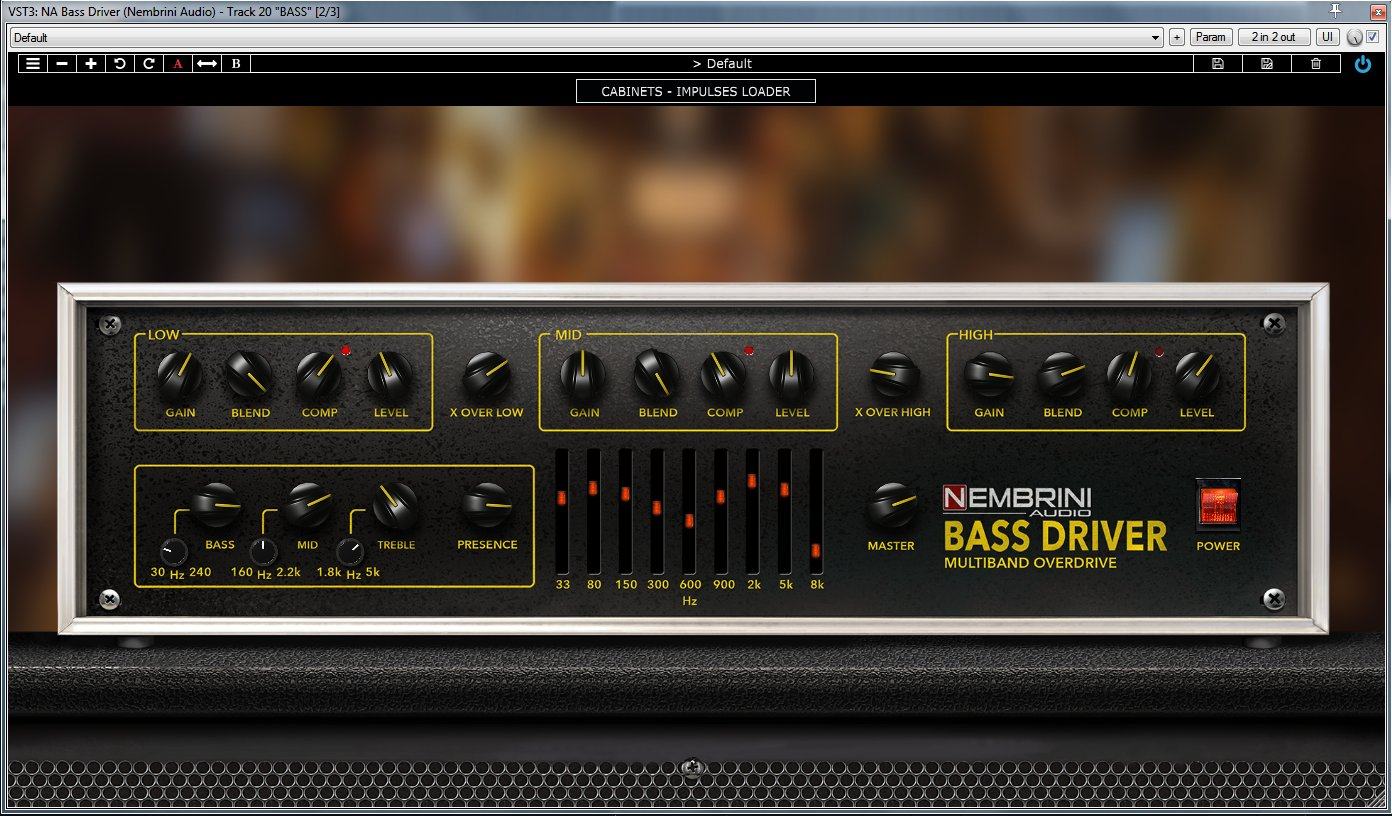Click the MASTER volume knob
The width and height of the screenshot is (1392, 816).
tap(890, 505)
